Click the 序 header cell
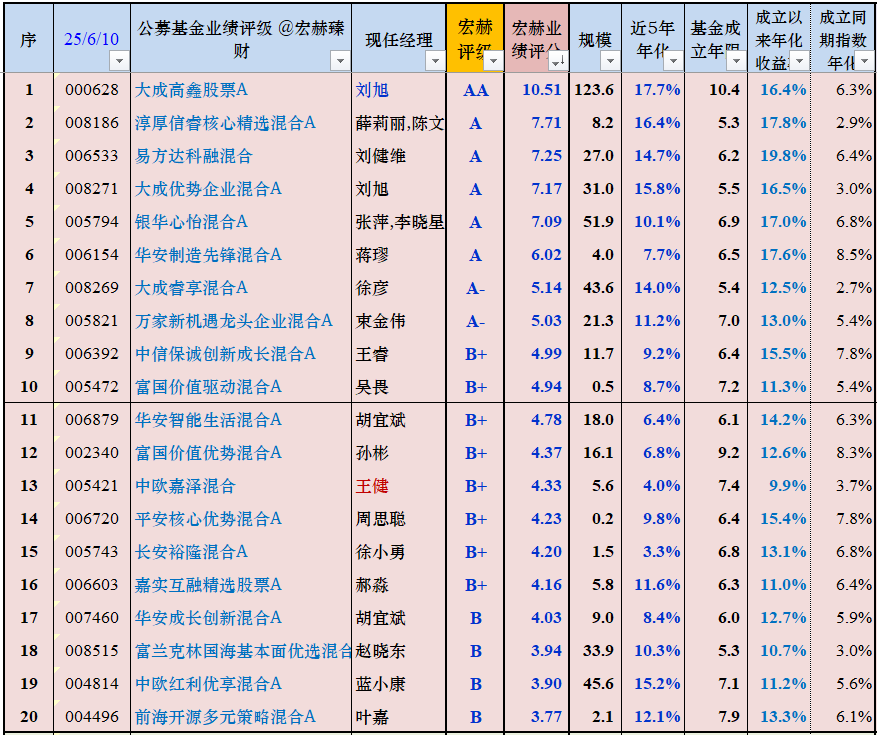 [29, 39]
